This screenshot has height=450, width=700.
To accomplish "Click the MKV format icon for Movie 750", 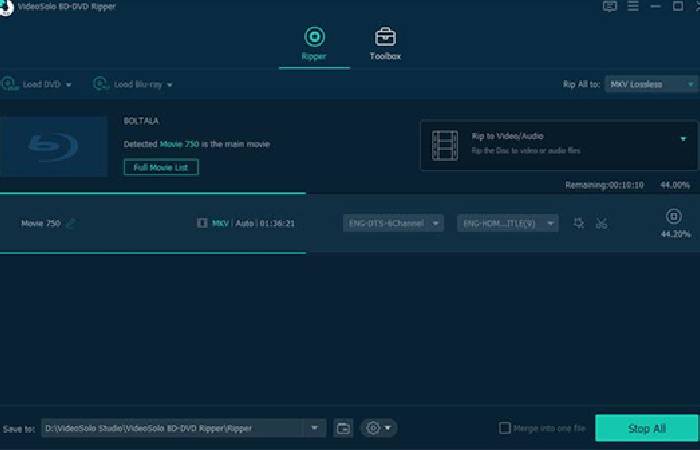I will click(x=202, y=223).
